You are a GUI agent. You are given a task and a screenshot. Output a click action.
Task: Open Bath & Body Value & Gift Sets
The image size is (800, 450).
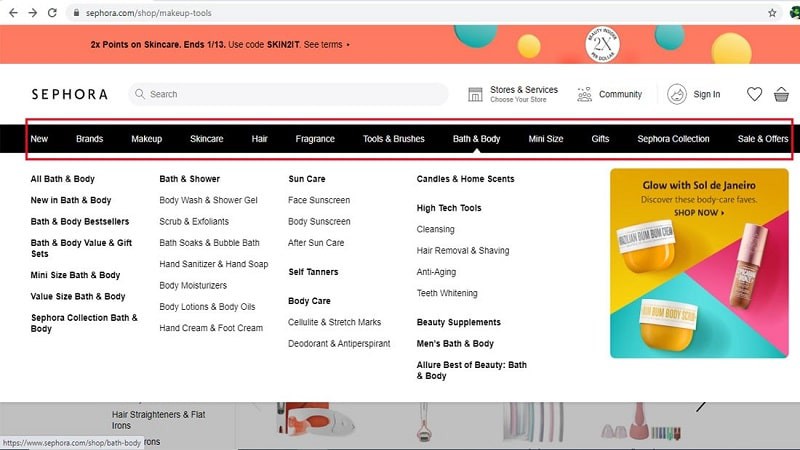(x=81, y=248)
